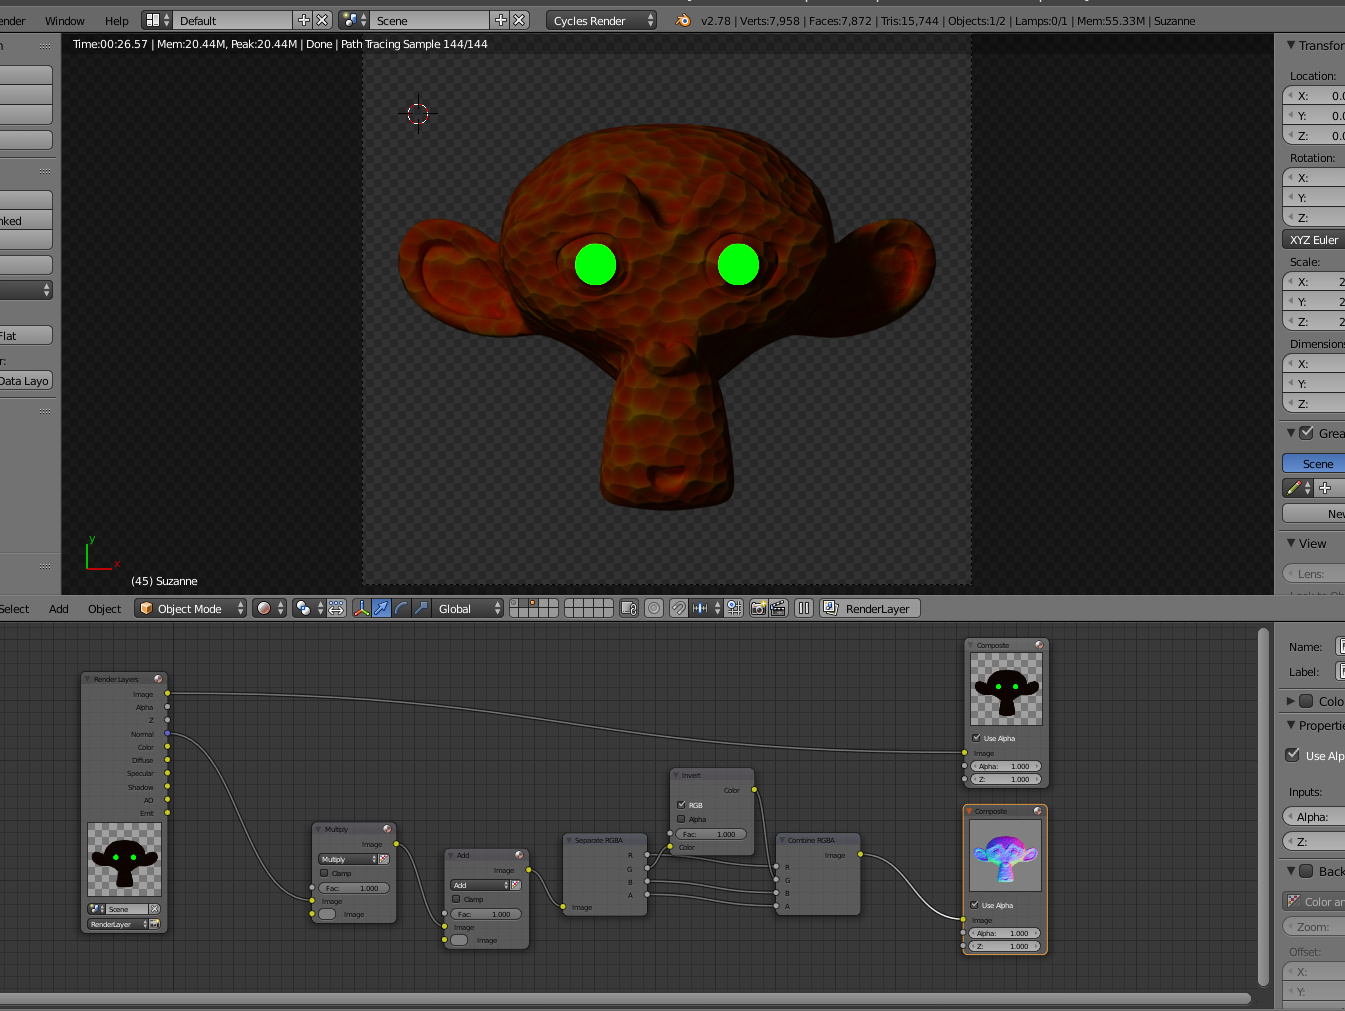Toggle the snap magnet icon

tap(679, 608)
